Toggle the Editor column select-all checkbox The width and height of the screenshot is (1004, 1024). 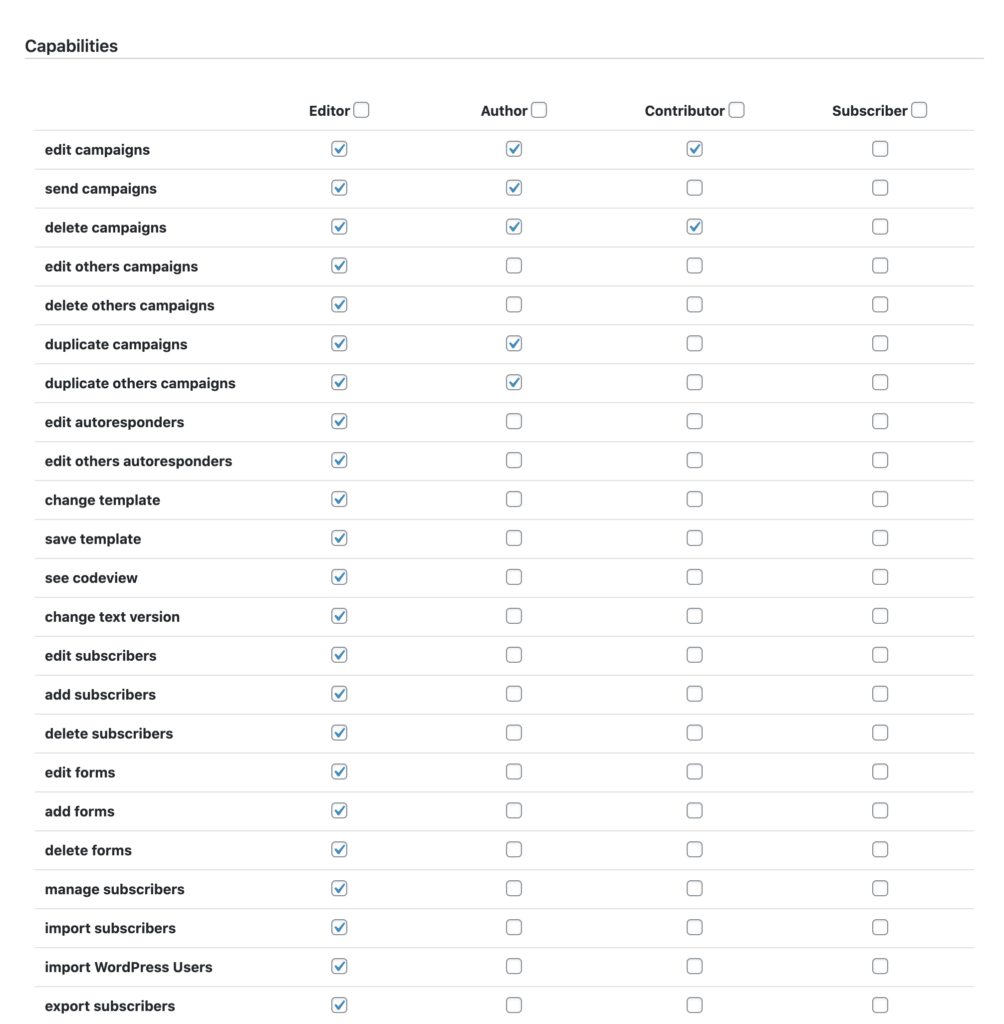(x=361, y=110)
